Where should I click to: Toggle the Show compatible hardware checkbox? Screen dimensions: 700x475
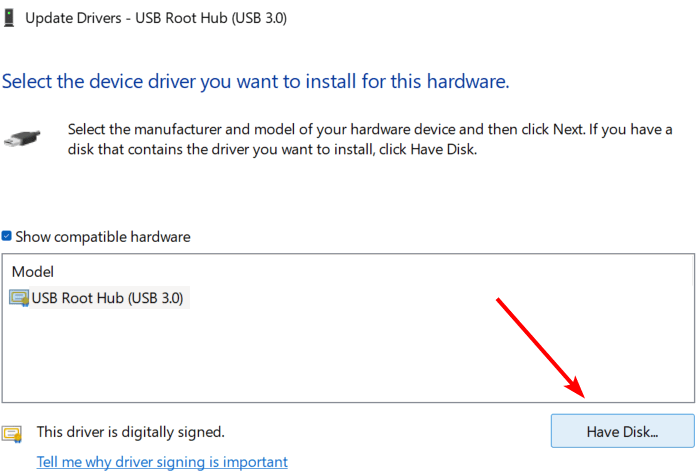click(7, 236)
